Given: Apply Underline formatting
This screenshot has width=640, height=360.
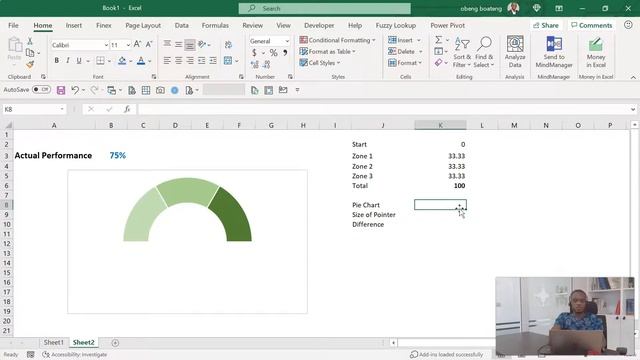Looking at the screenshot, I should (x=79, y=61).
